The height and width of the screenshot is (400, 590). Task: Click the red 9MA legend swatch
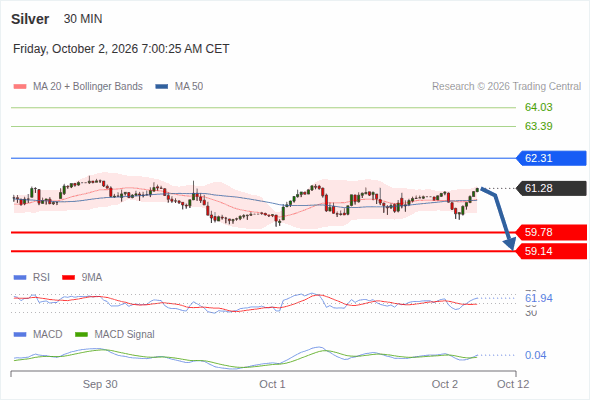68,278
